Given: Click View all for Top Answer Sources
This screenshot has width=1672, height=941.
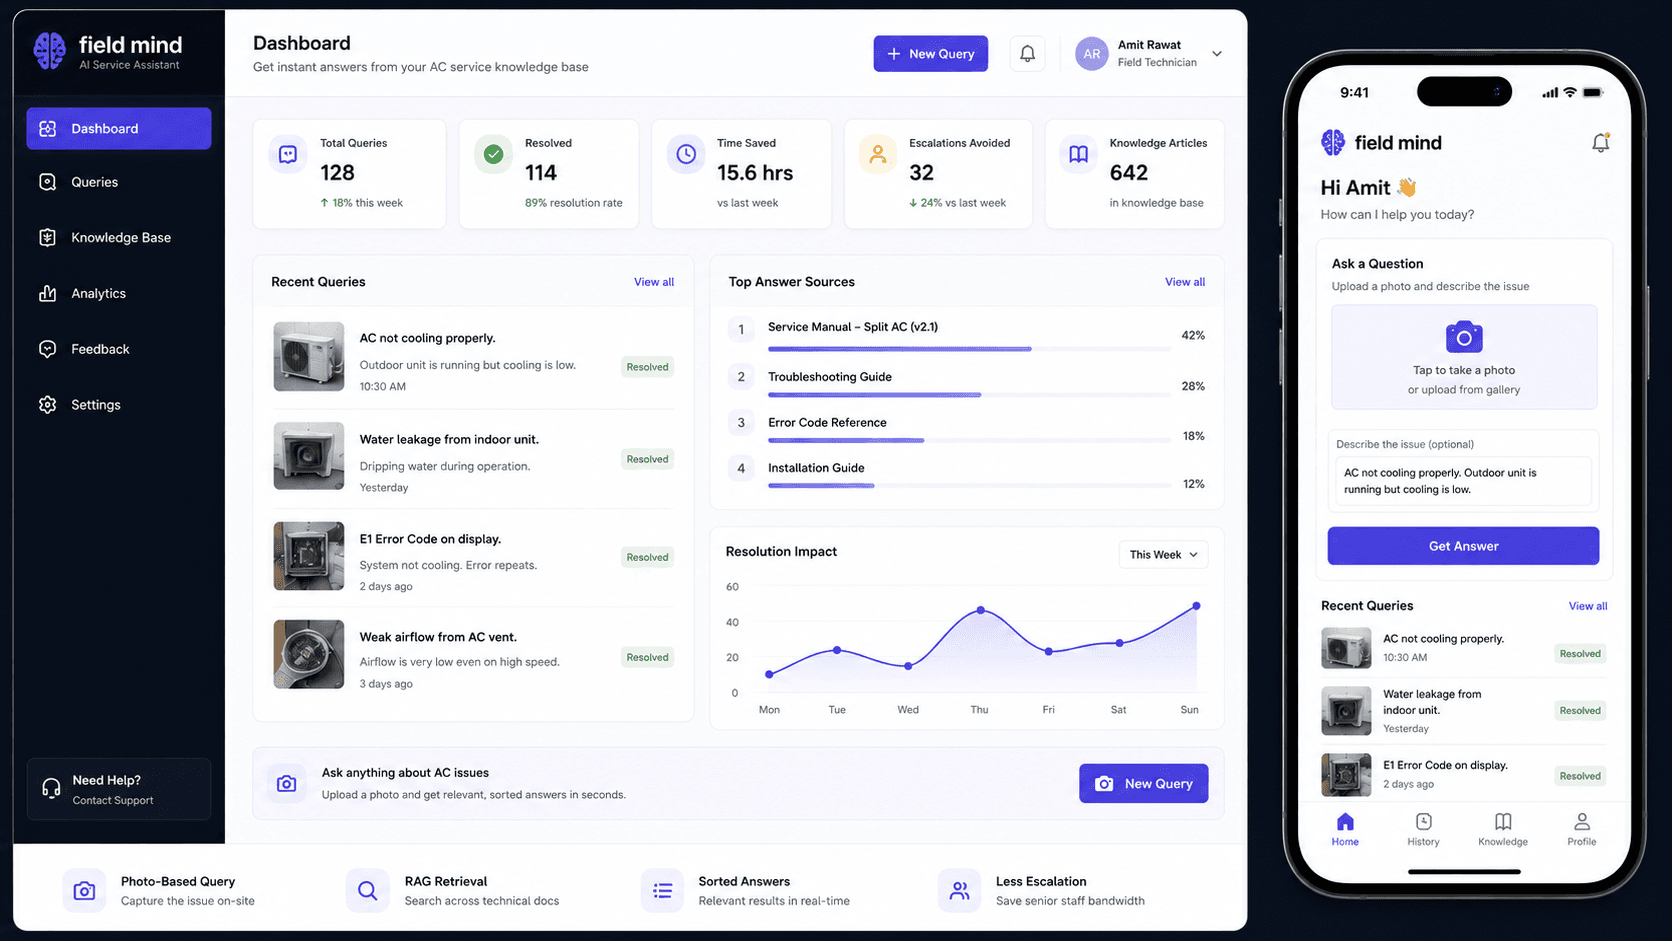Looking at the screenshot, I should click(1185, 282).
